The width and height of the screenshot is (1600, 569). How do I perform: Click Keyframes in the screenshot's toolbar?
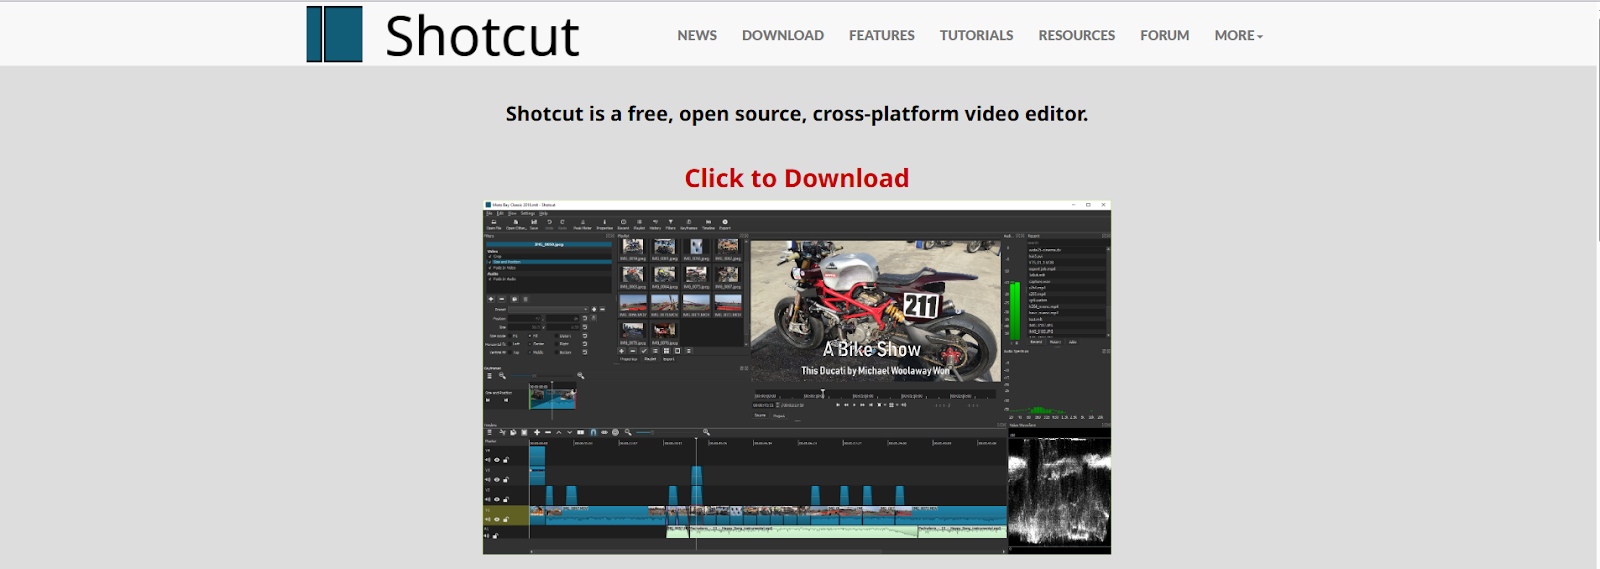(x=689, y=225)
